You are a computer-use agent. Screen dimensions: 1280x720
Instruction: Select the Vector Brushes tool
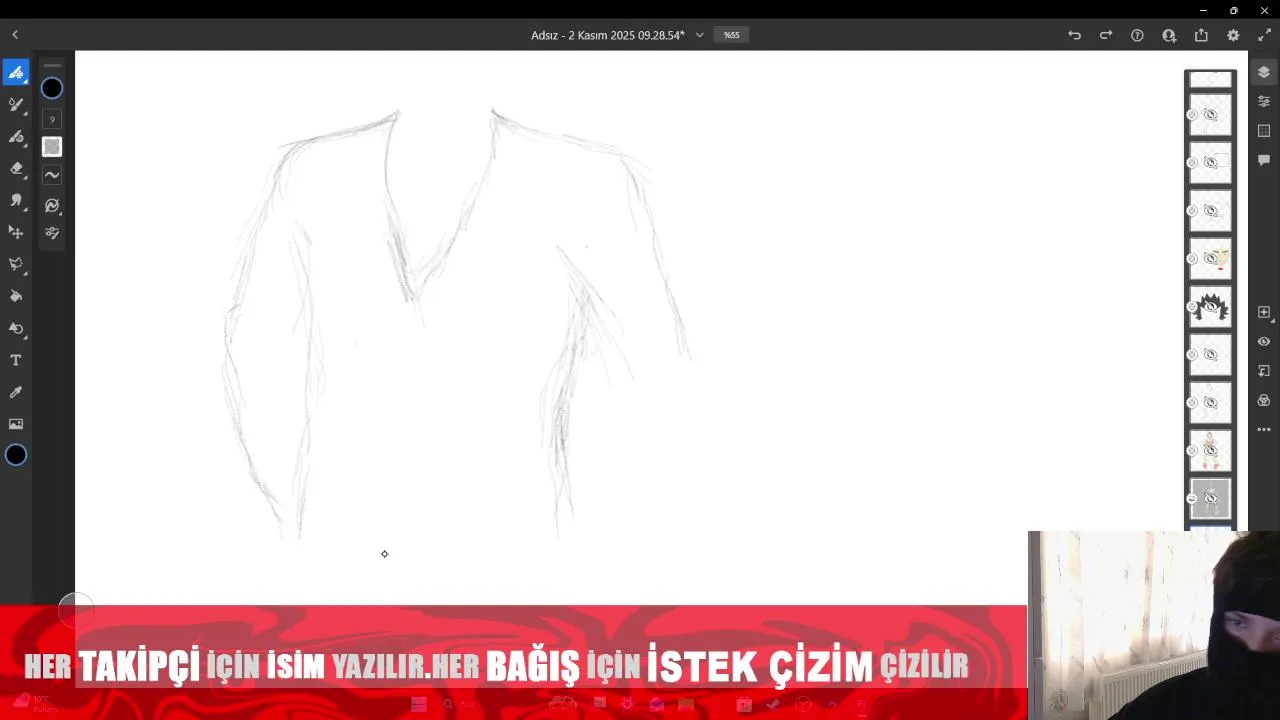(16, 136)
